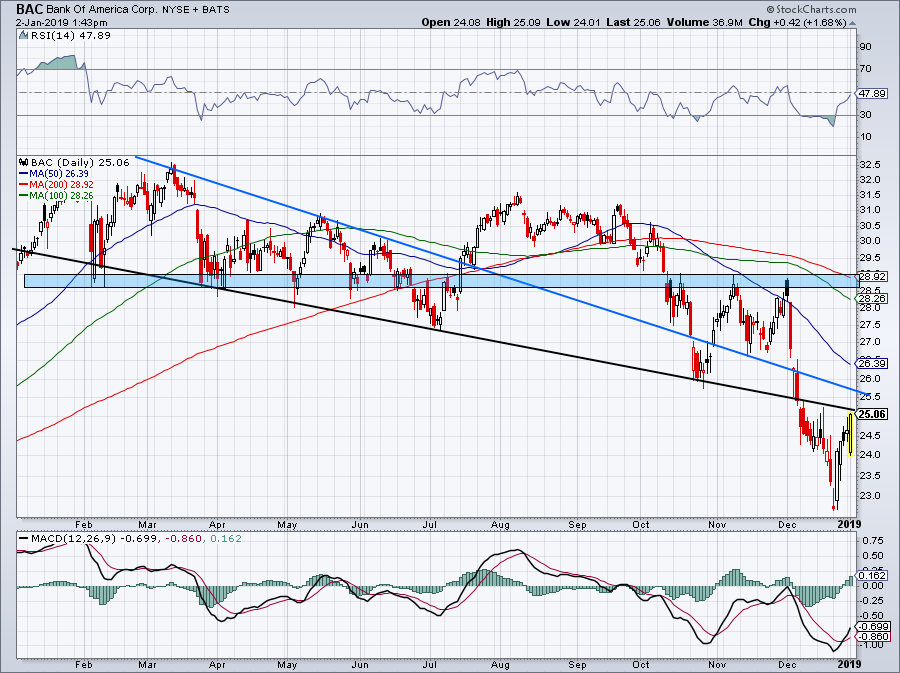Select the green 0.162 value in MACD legend
This screenshot has height=673, width=900.
tap(226, 539)
